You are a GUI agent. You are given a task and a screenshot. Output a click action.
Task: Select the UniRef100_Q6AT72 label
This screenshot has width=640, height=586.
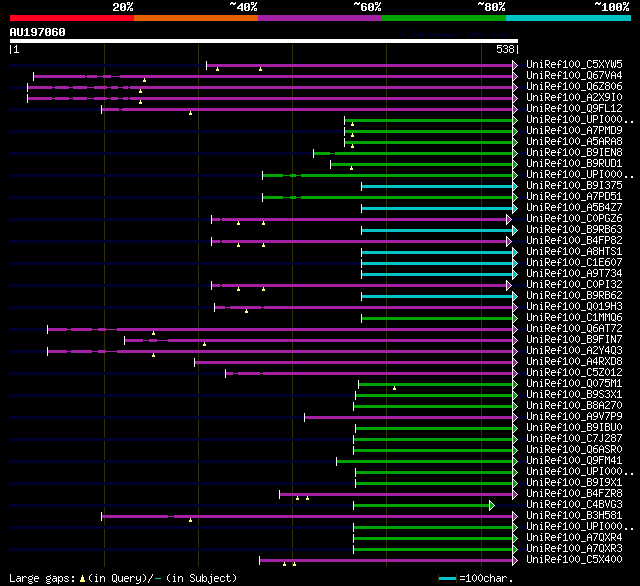(574, 329)
